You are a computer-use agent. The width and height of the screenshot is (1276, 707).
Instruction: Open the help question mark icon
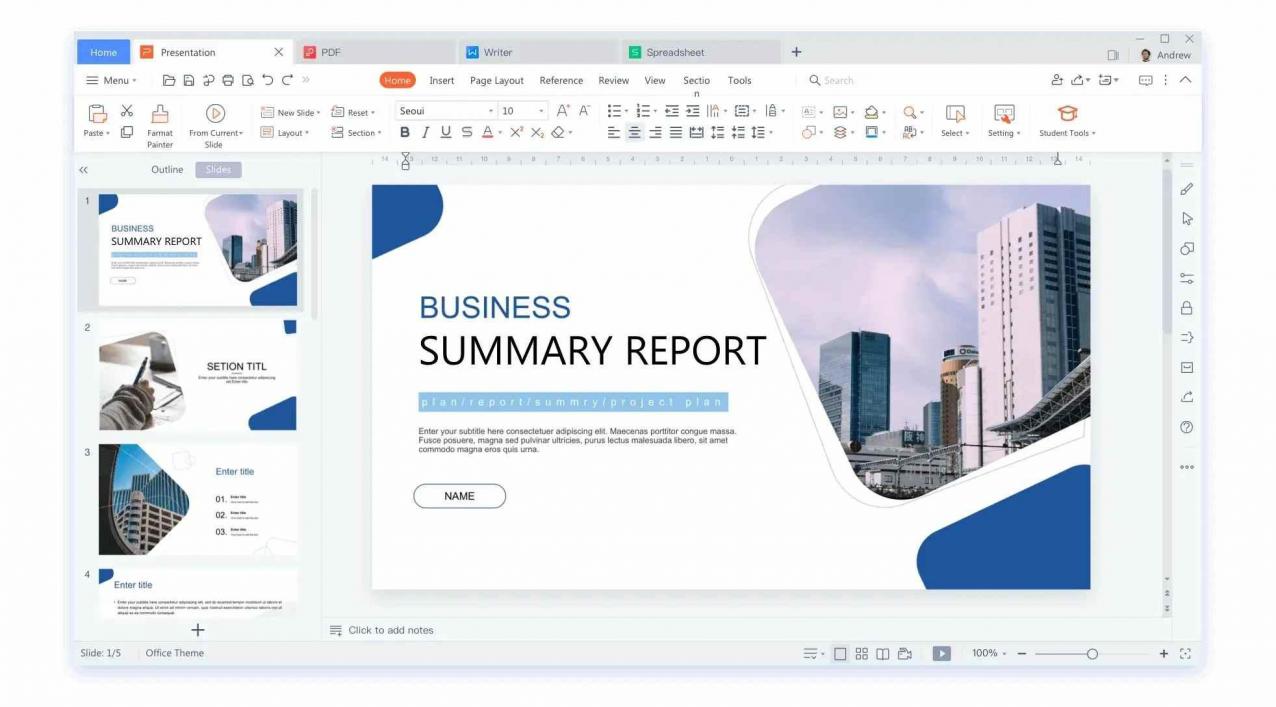[x=1186, y=427]
